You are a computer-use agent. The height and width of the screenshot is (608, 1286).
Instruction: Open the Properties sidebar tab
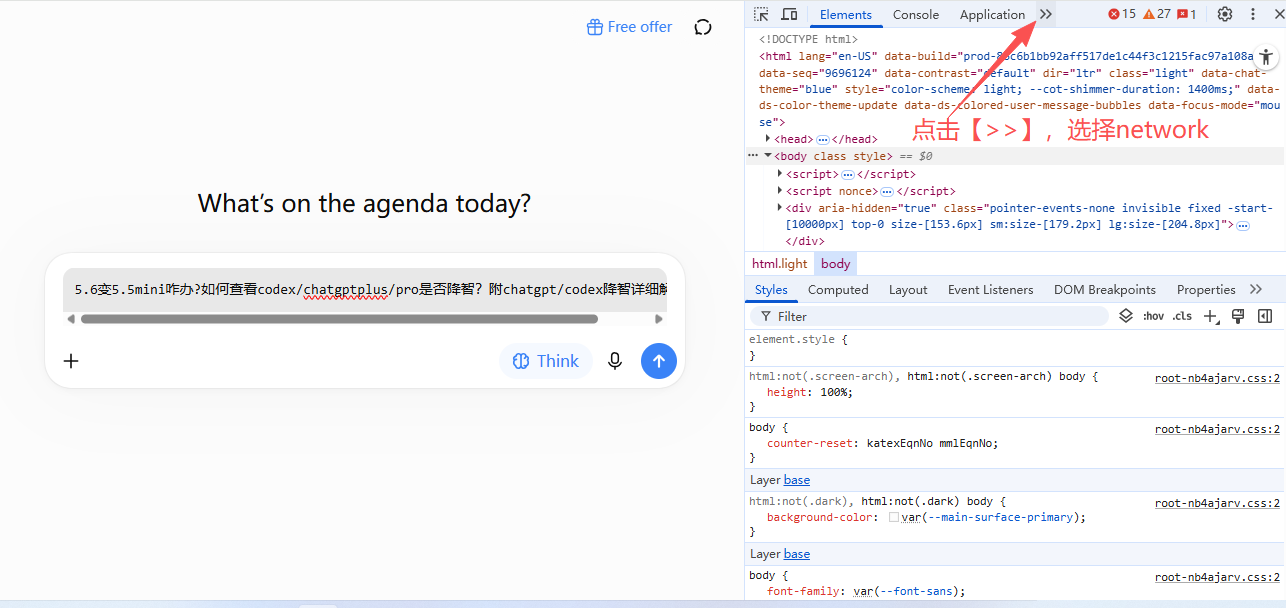point(1206,289)
